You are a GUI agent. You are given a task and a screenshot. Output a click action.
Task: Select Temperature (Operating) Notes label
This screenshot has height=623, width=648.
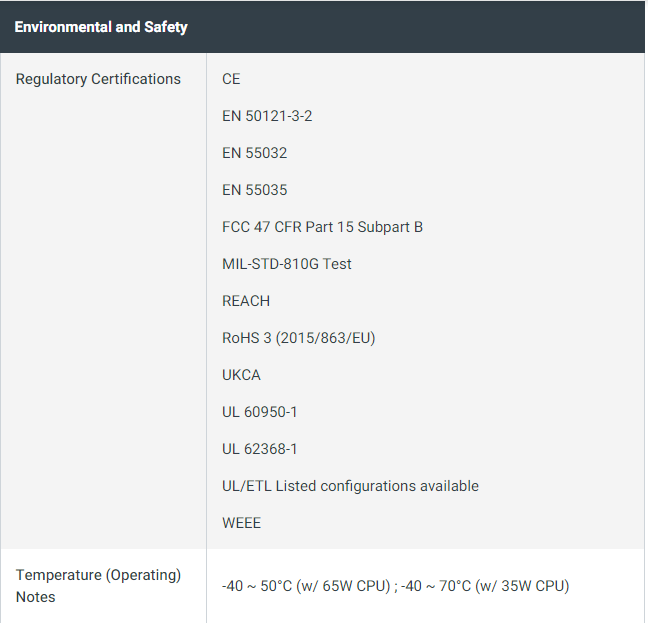coord(98,586)
